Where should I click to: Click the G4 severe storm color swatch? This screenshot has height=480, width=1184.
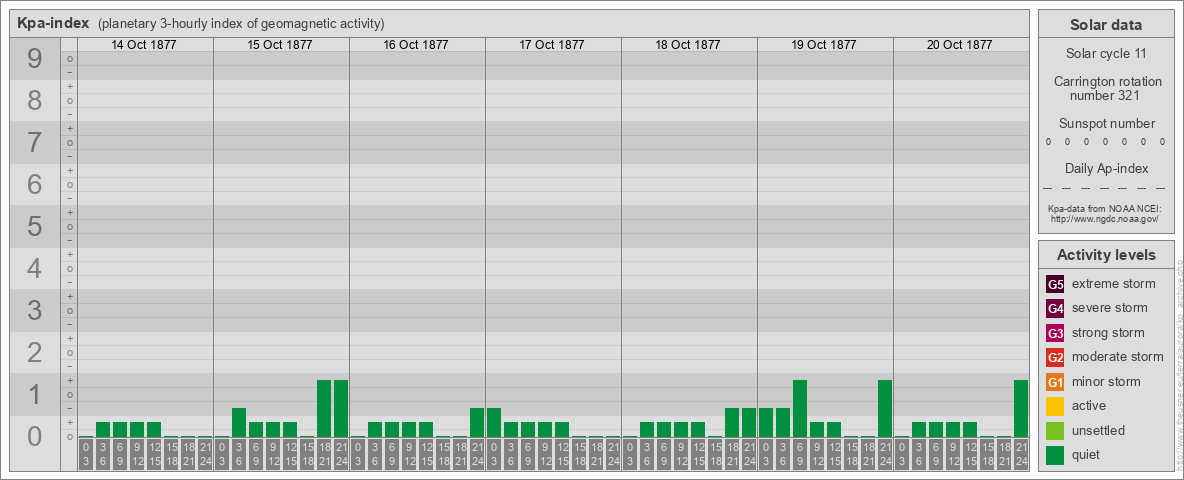[x=1055, y=308]
